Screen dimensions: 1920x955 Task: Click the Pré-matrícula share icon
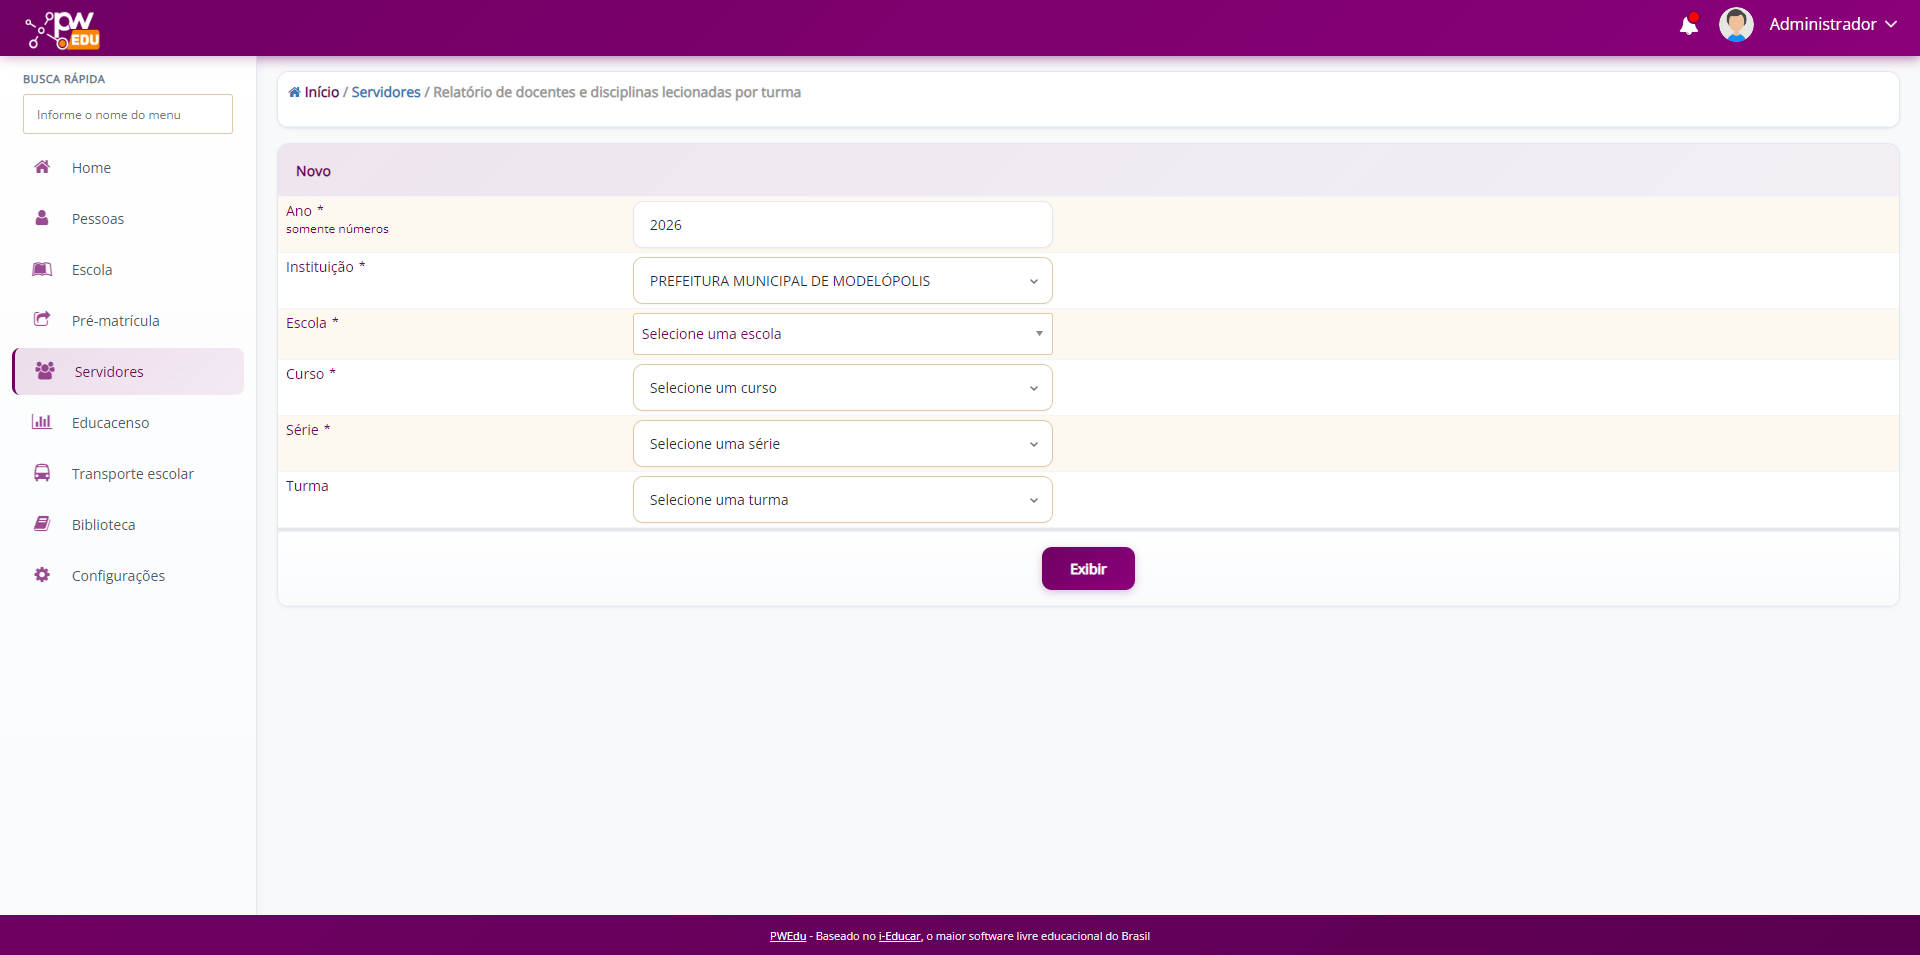(42, 320)
